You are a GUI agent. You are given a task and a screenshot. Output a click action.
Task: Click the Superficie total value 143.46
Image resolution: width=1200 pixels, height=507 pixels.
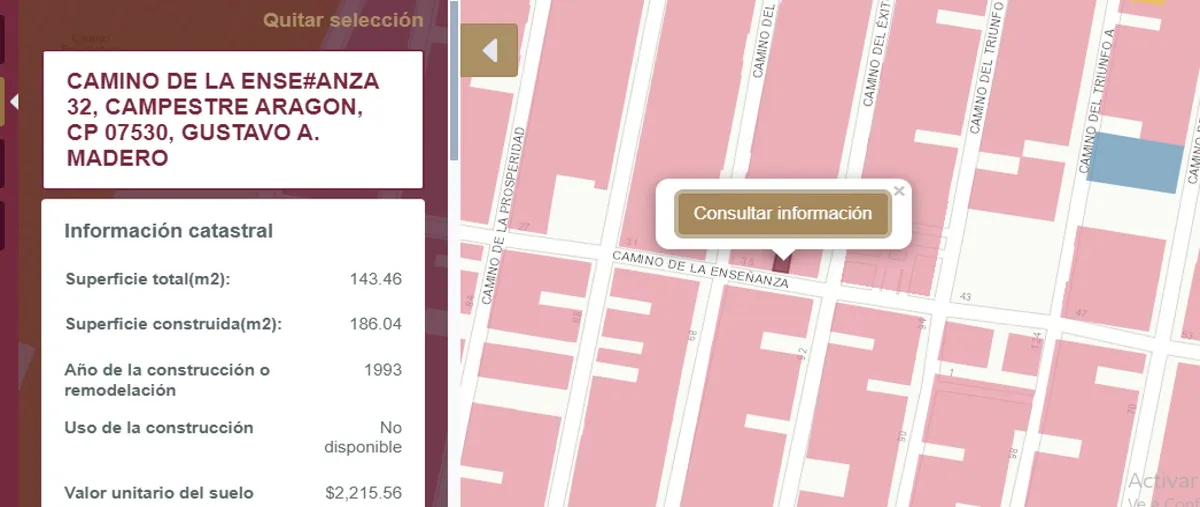pyautogui.click(x=376, y=279)
